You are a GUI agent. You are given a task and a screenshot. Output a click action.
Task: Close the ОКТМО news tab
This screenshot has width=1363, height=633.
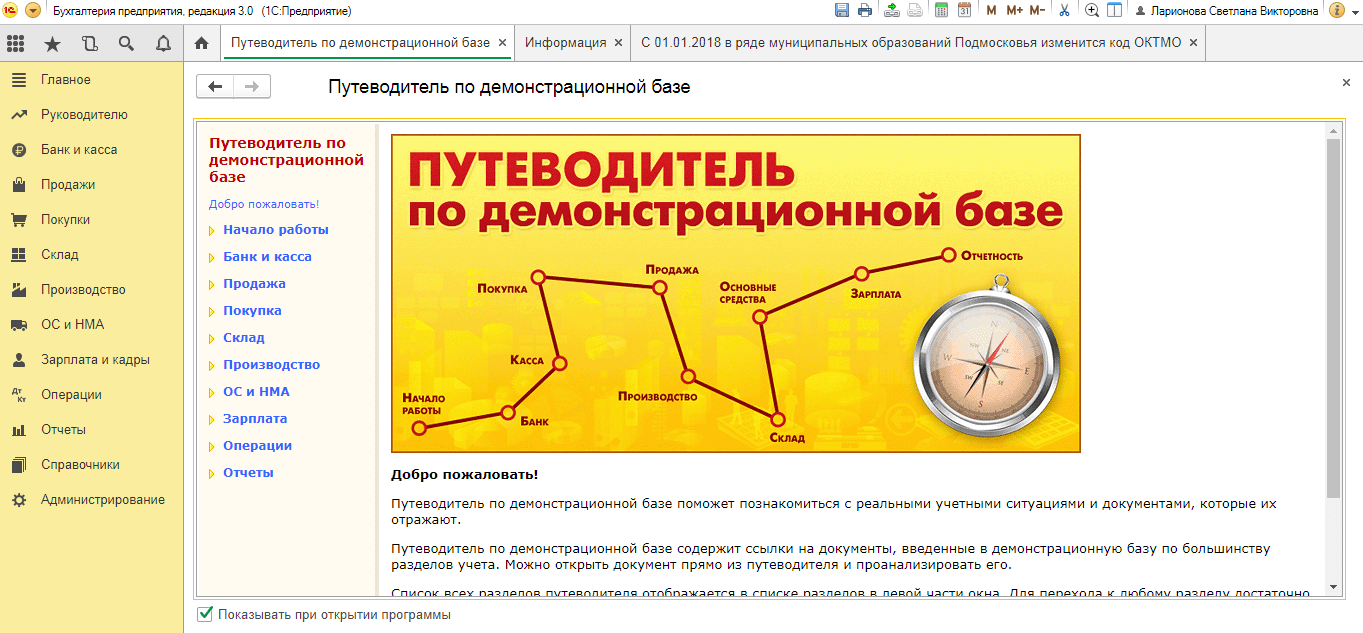(x=1193, y=43)
